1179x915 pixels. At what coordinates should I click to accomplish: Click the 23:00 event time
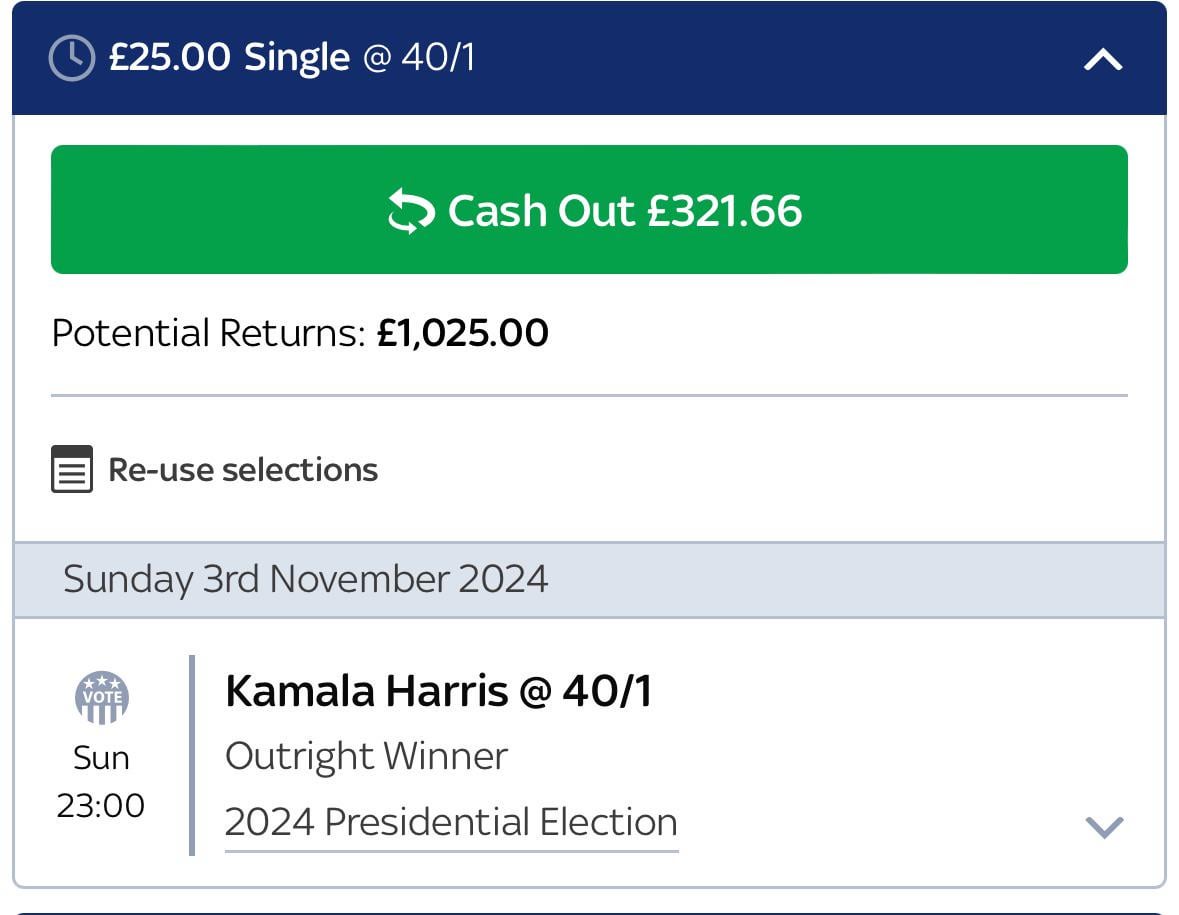(101, 805)
